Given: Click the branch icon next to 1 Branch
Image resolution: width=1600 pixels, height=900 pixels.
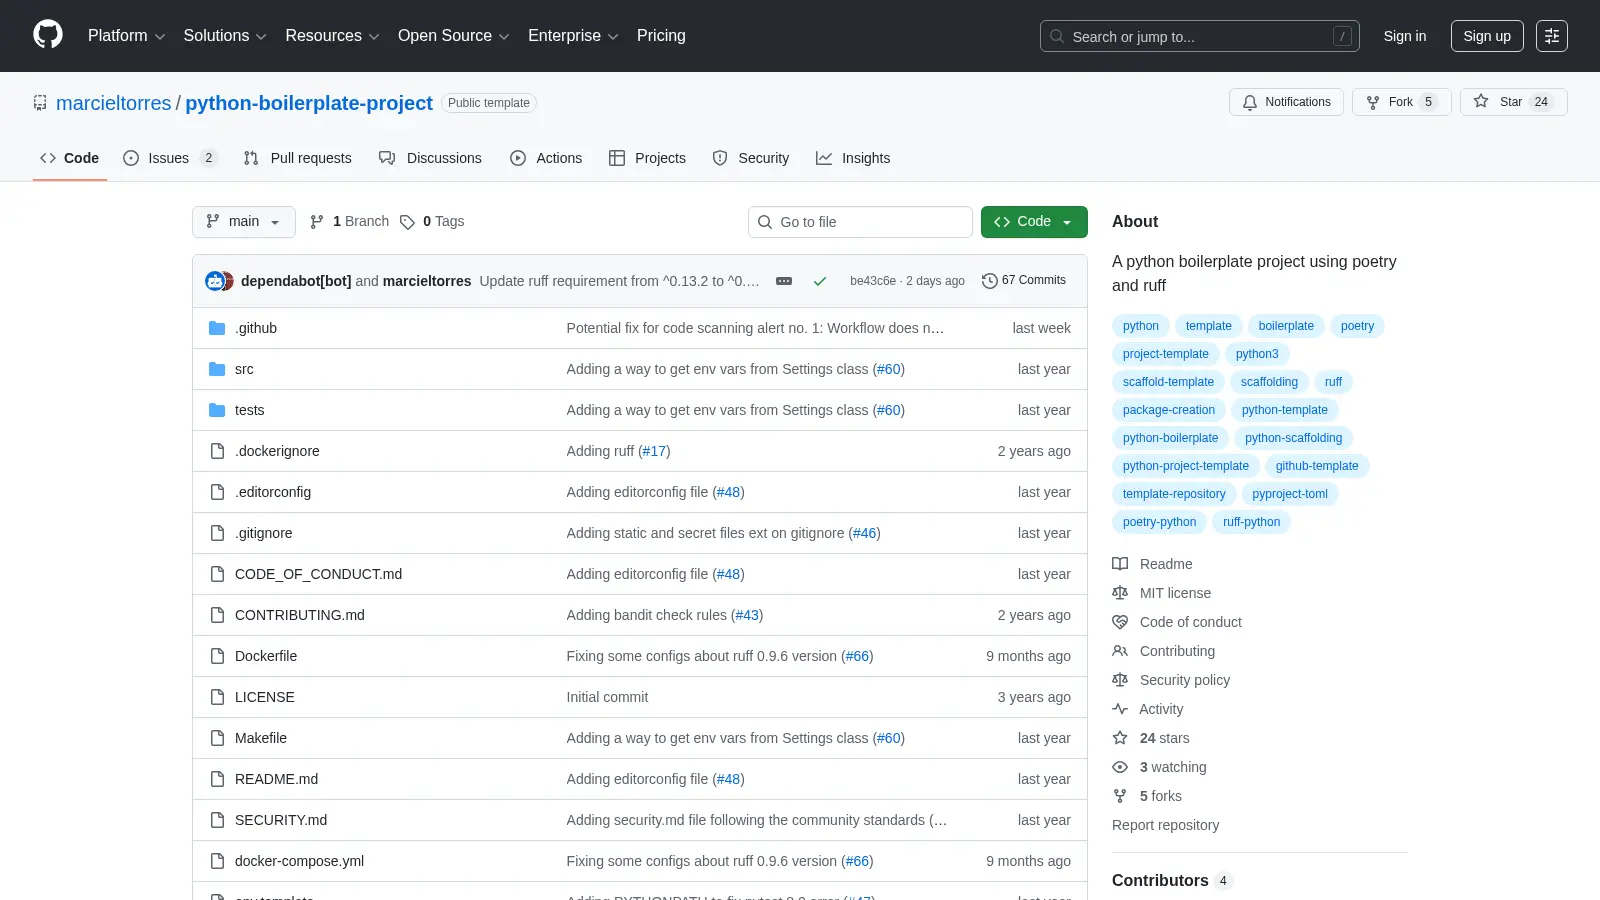Looking at the screenshot, I should point(317,222).
